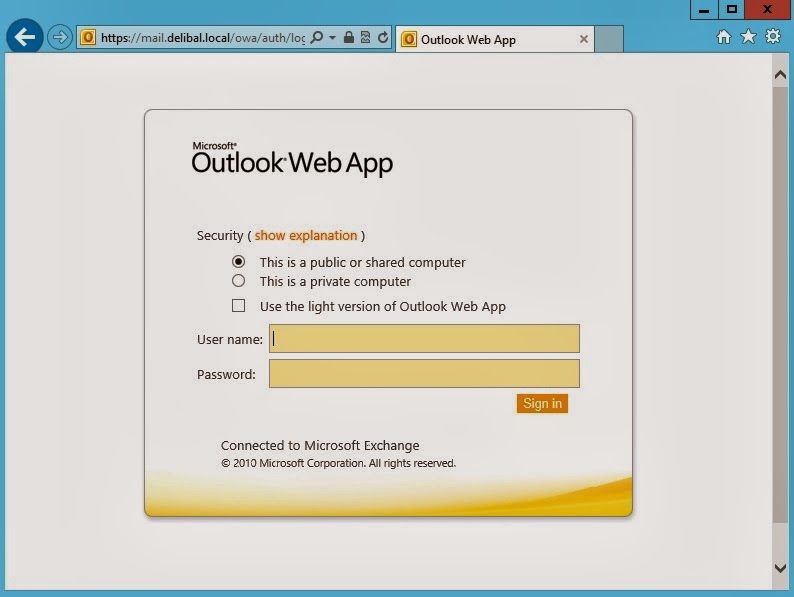Expand the address bar autocomplete dropdown arrow
The width and height of the screenshot is (794, 597).
tap(332, 38)
